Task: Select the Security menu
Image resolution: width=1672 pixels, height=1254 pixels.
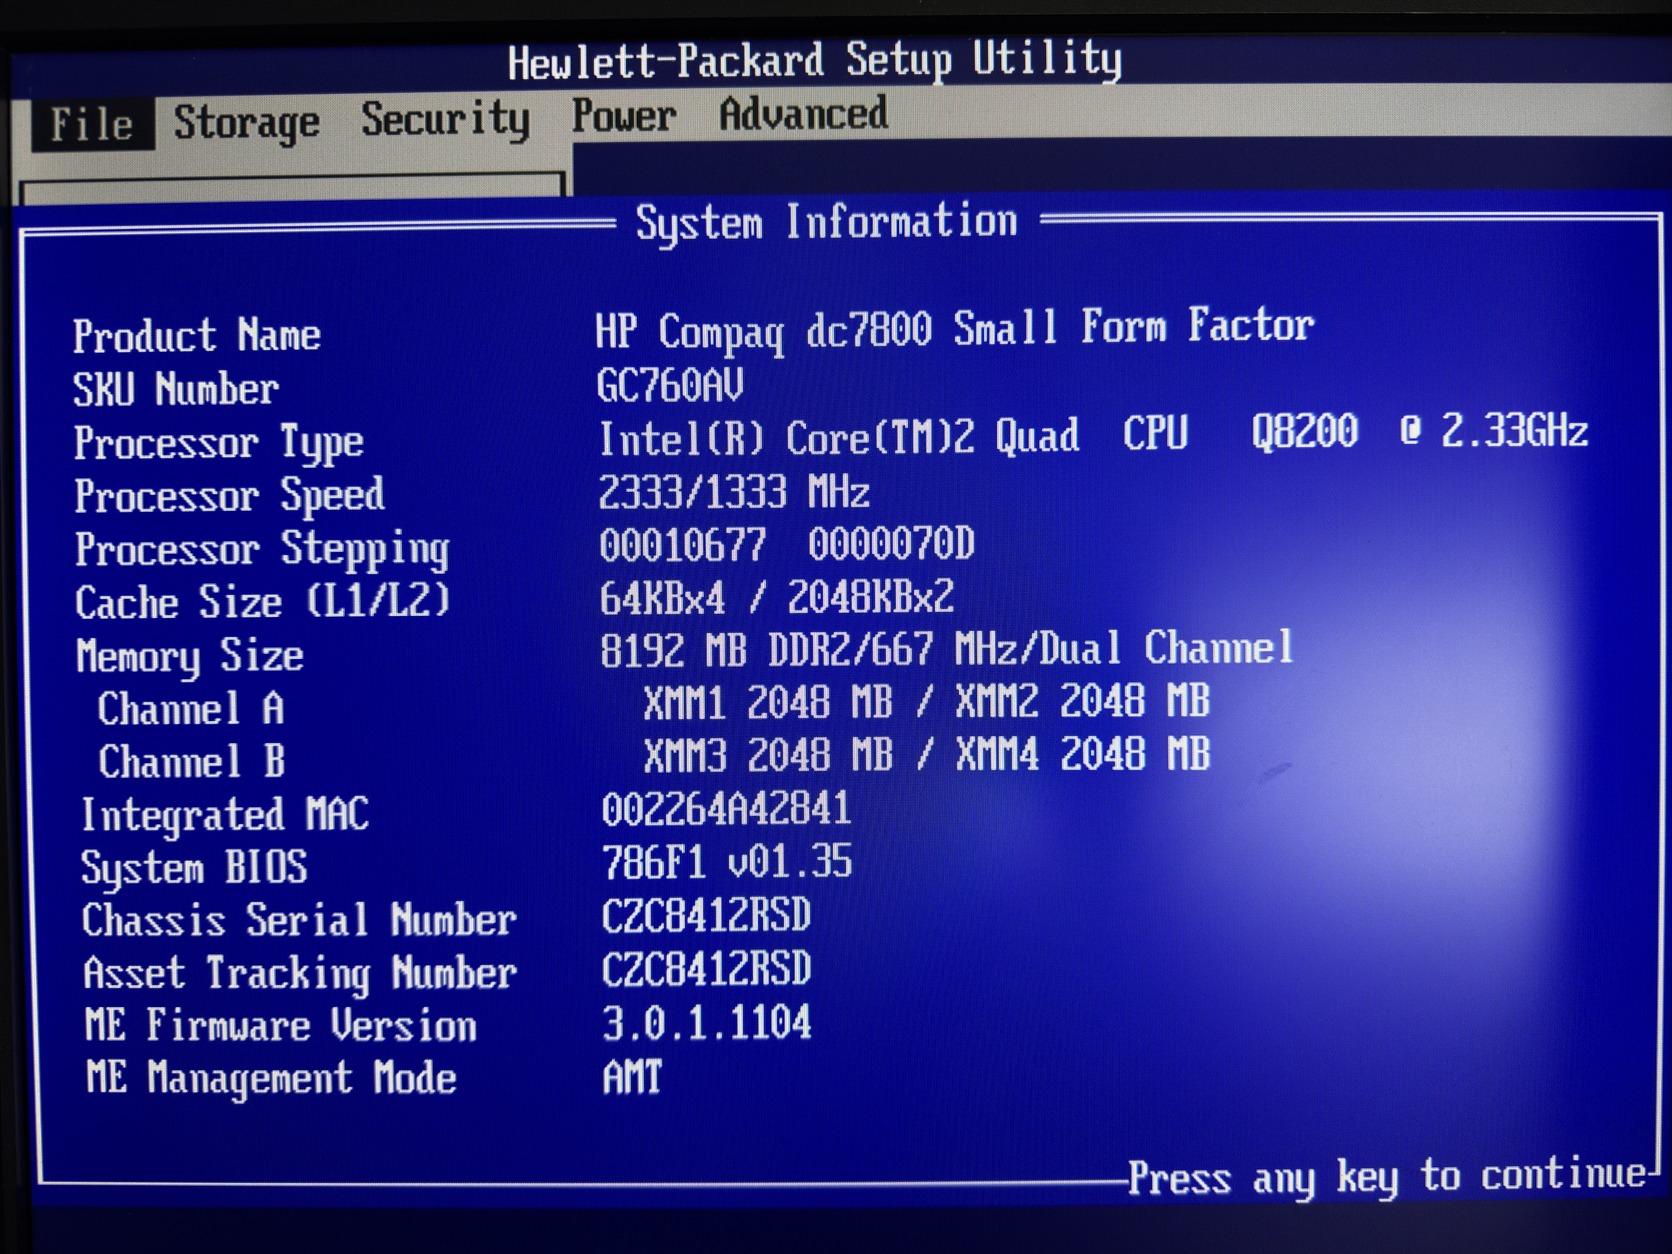Action: [x=445, y=120]
